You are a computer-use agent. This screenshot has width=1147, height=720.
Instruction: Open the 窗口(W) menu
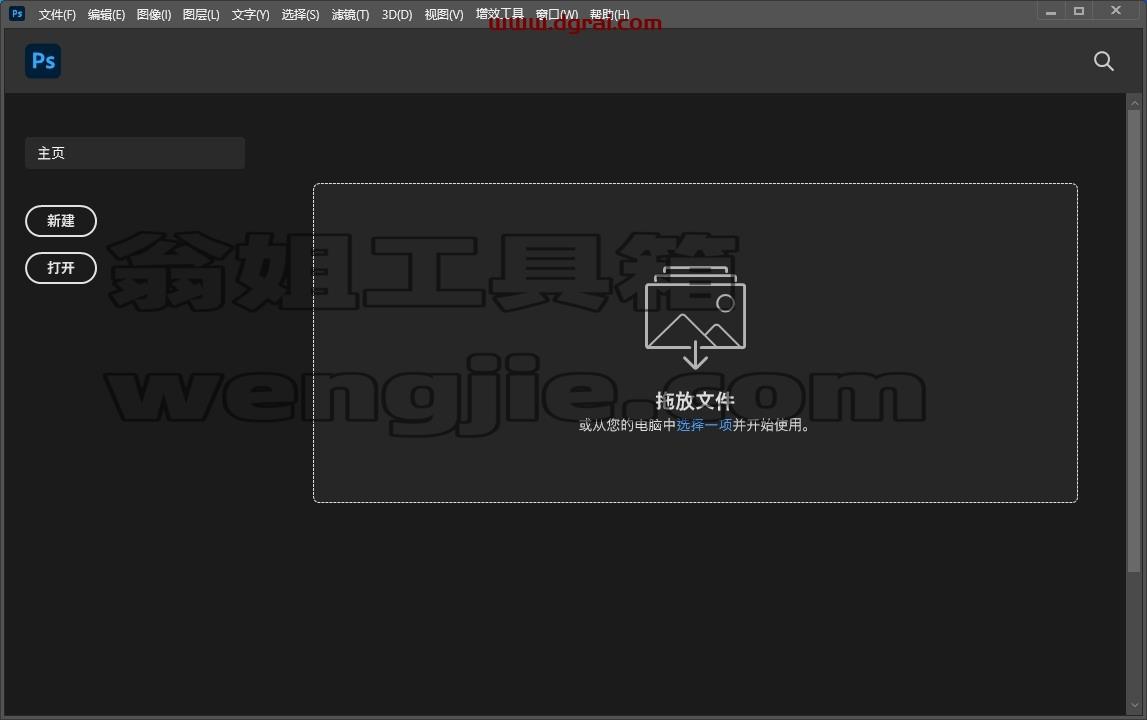coord(557,15)
